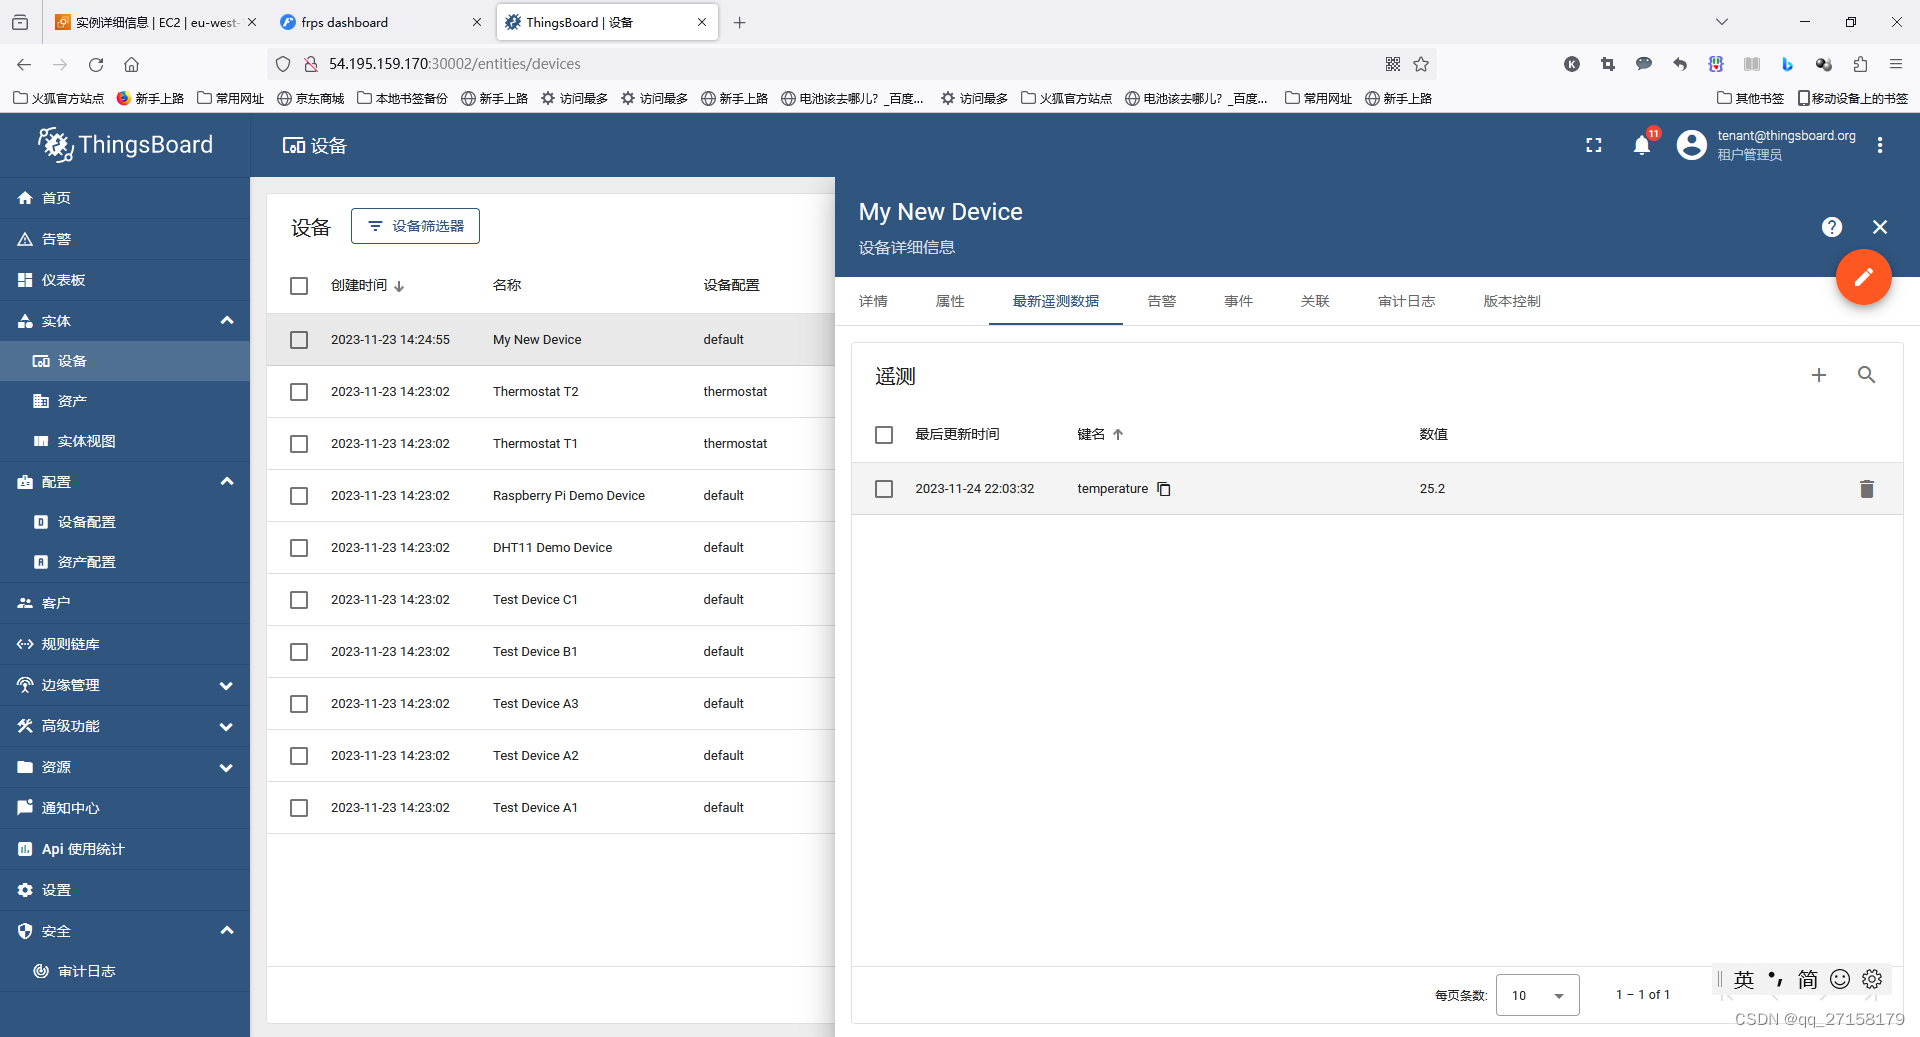This screenshot has width=1920, height=1037.
Task: Open 规则链库 rule chains in sidebar
Action: [x=125, y=644]
